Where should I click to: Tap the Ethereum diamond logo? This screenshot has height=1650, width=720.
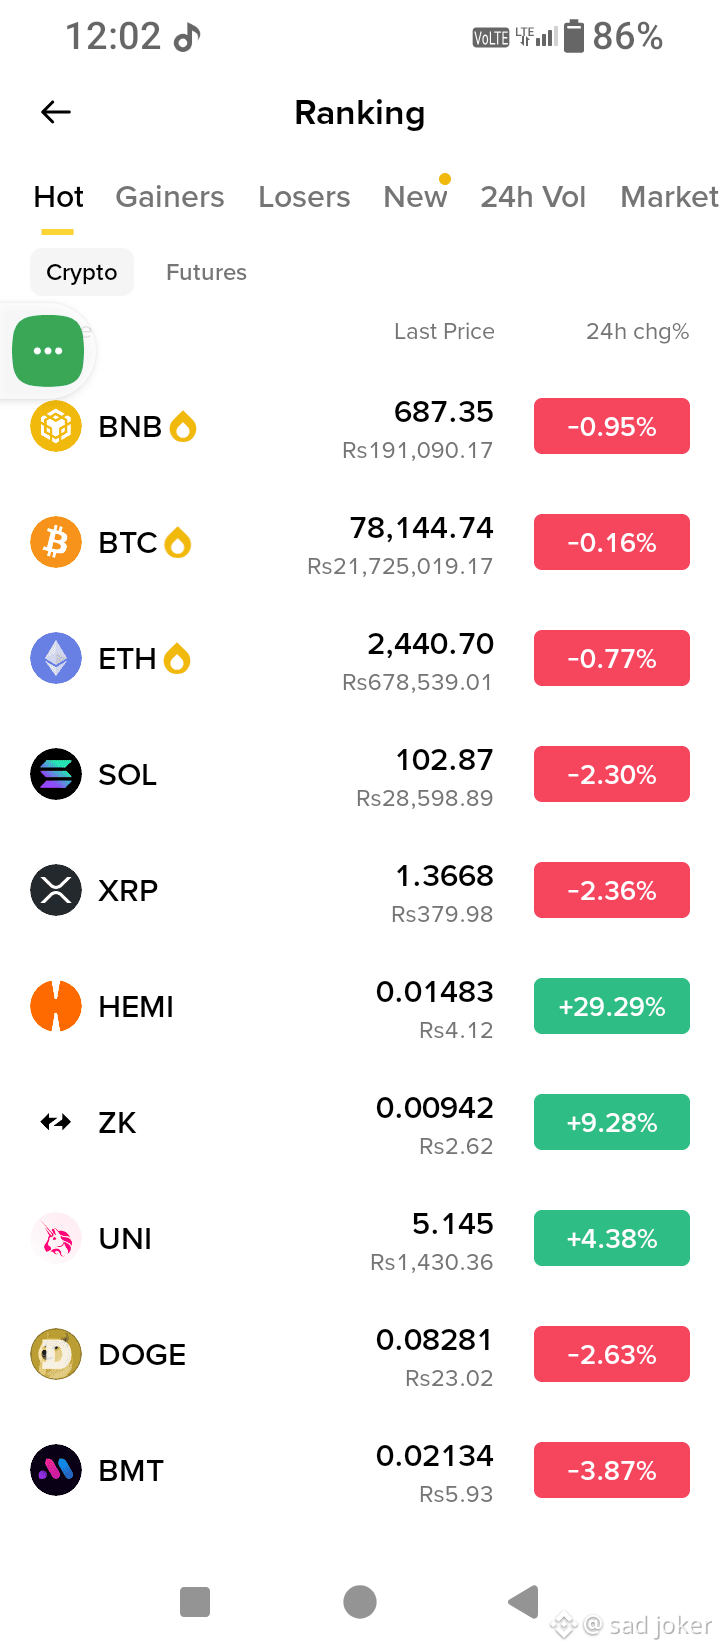pos(56,658)
